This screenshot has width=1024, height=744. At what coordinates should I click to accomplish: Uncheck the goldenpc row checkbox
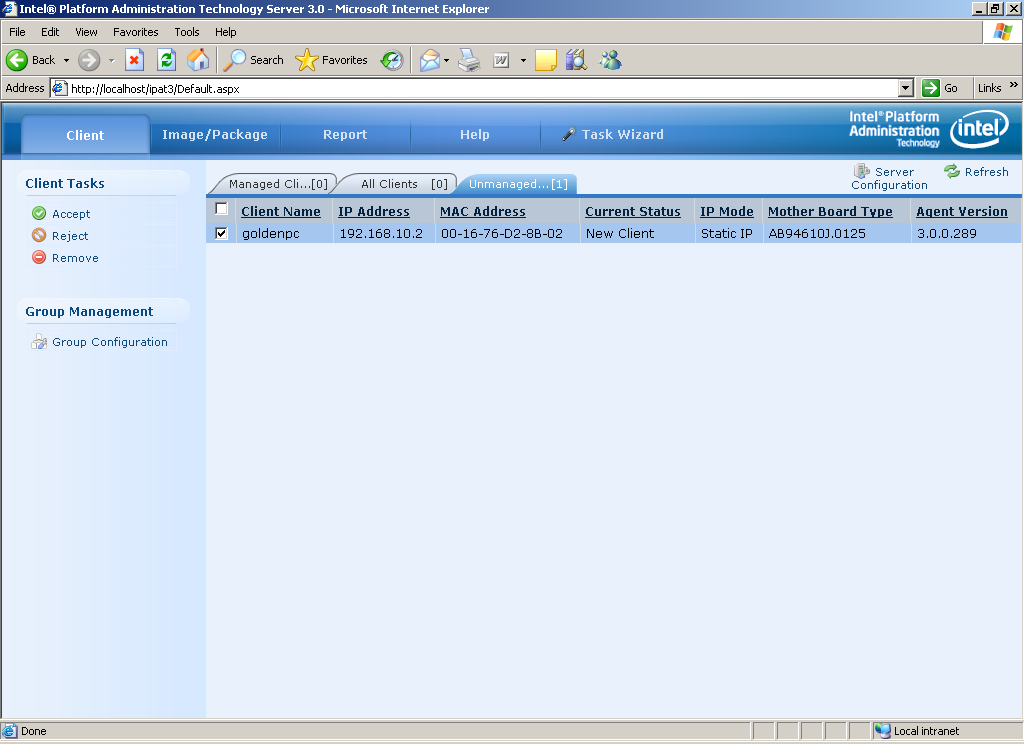[221, 233]
